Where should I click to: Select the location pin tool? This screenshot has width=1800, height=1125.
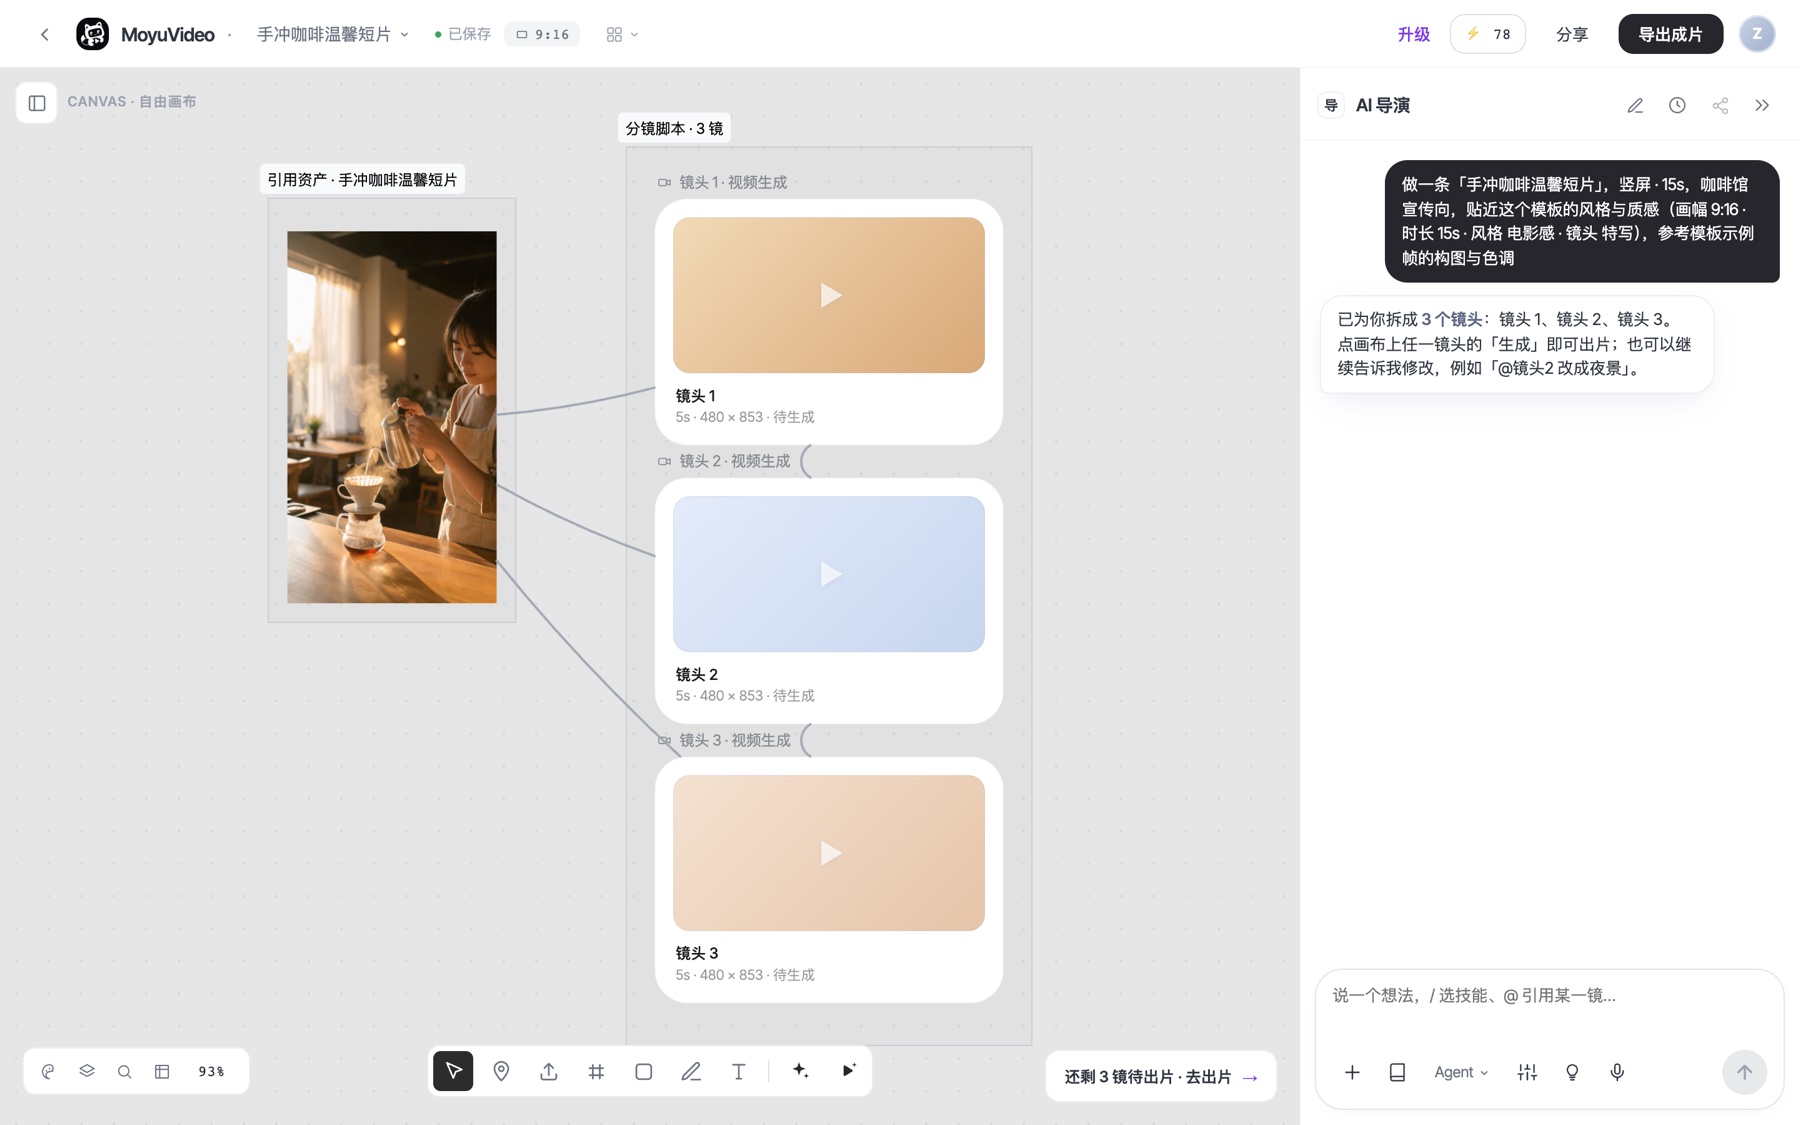pyautogui.click(x=501, y=1071)
